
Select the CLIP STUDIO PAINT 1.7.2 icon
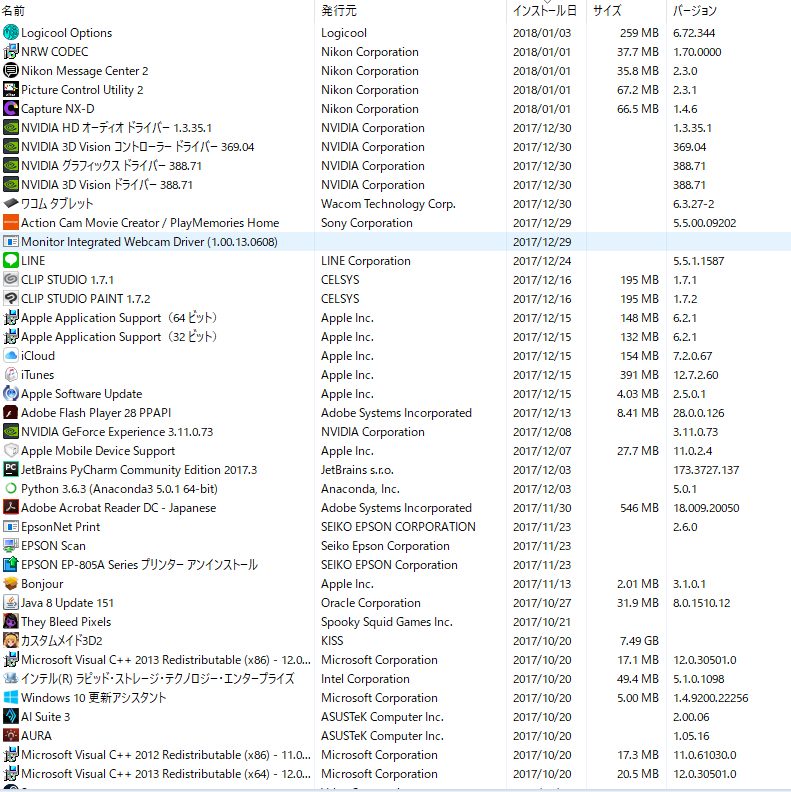coord(11,299)
